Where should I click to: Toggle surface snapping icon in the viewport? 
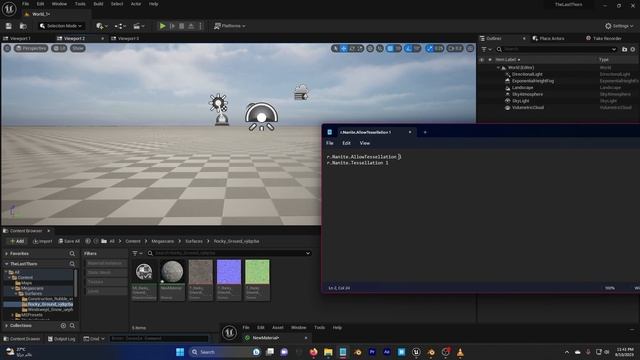[x=380, y=49]
